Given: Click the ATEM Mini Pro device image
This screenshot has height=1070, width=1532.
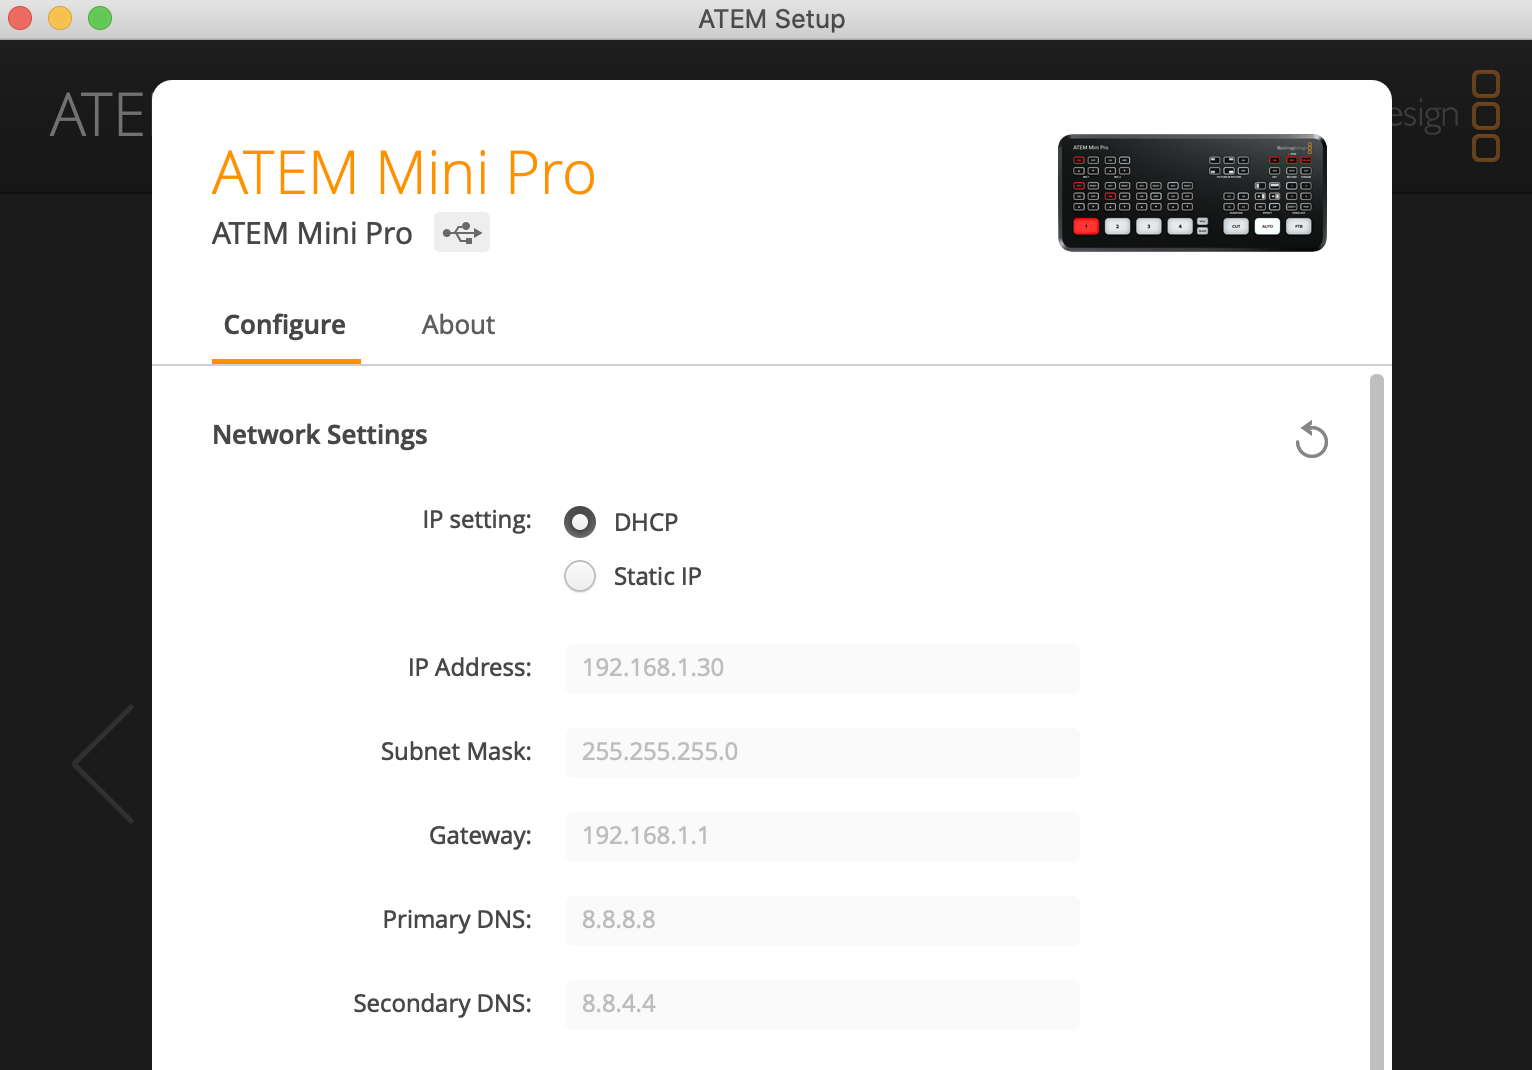Looking at the screenshot, I should click(1190, 192).
